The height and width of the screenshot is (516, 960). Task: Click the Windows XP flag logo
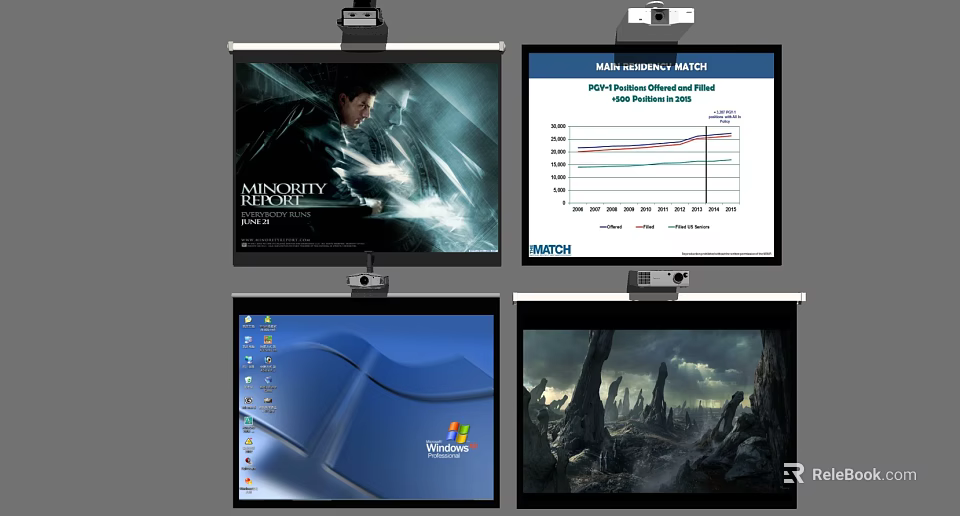point(458,432)
